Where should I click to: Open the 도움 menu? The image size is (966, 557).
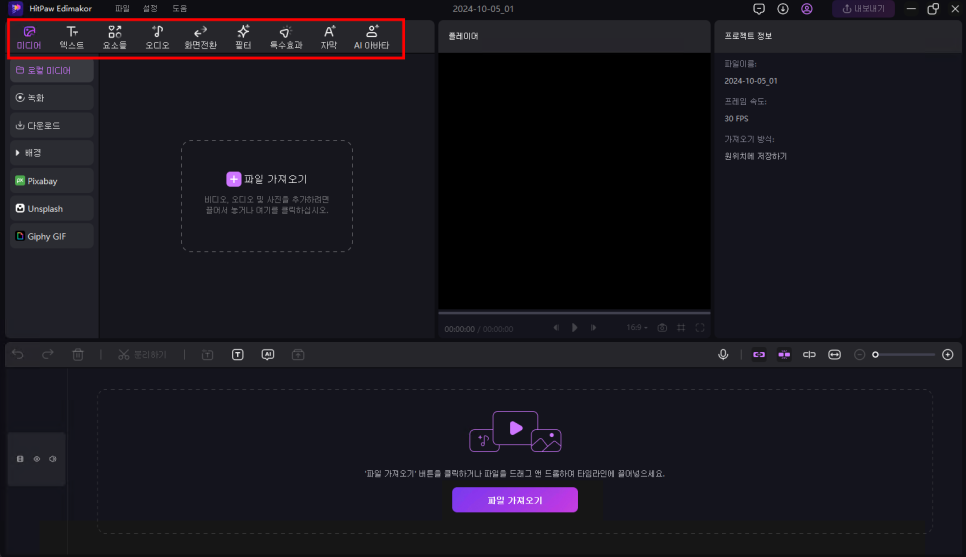(179, 9)
